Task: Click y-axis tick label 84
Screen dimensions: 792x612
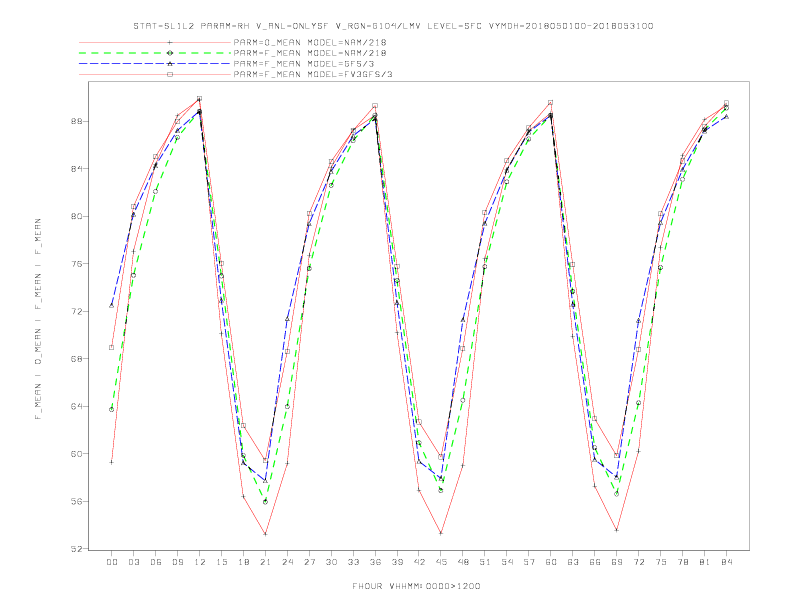Action: [x=77, y=169]
